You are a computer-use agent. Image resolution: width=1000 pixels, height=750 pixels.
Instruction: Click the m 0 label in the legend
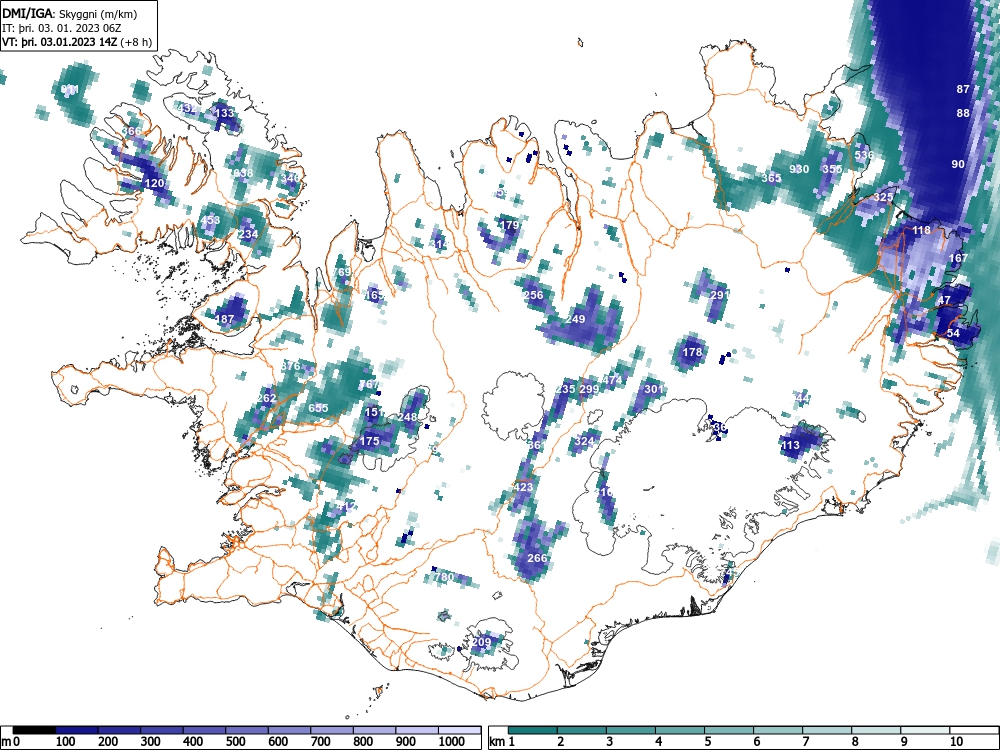point(10,742)
